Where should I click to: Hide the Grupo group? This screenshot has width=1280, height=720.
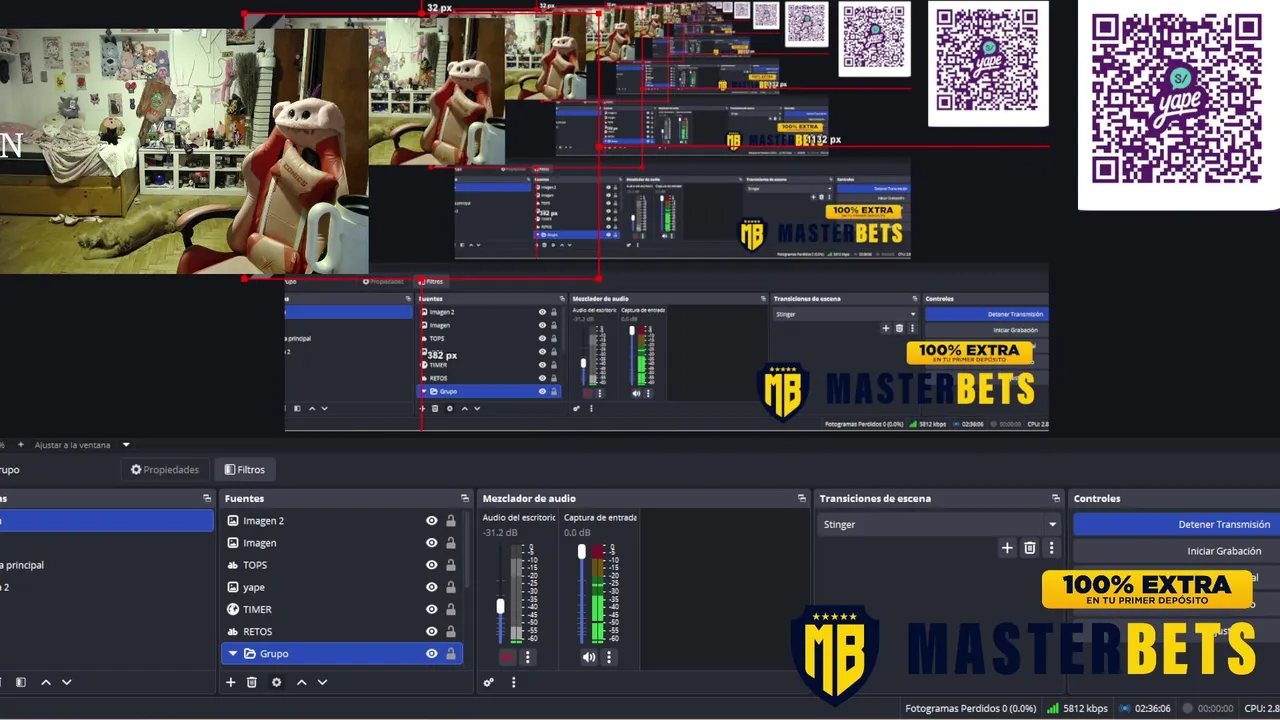(432, 653)
